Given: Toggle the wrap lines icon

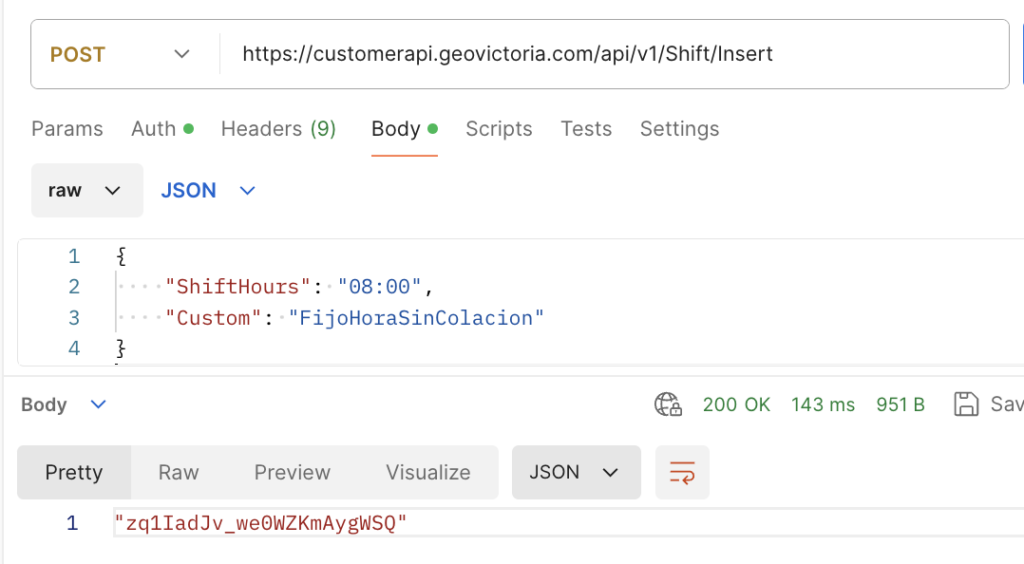Looking at the screenshot, I should coord(682,473).
